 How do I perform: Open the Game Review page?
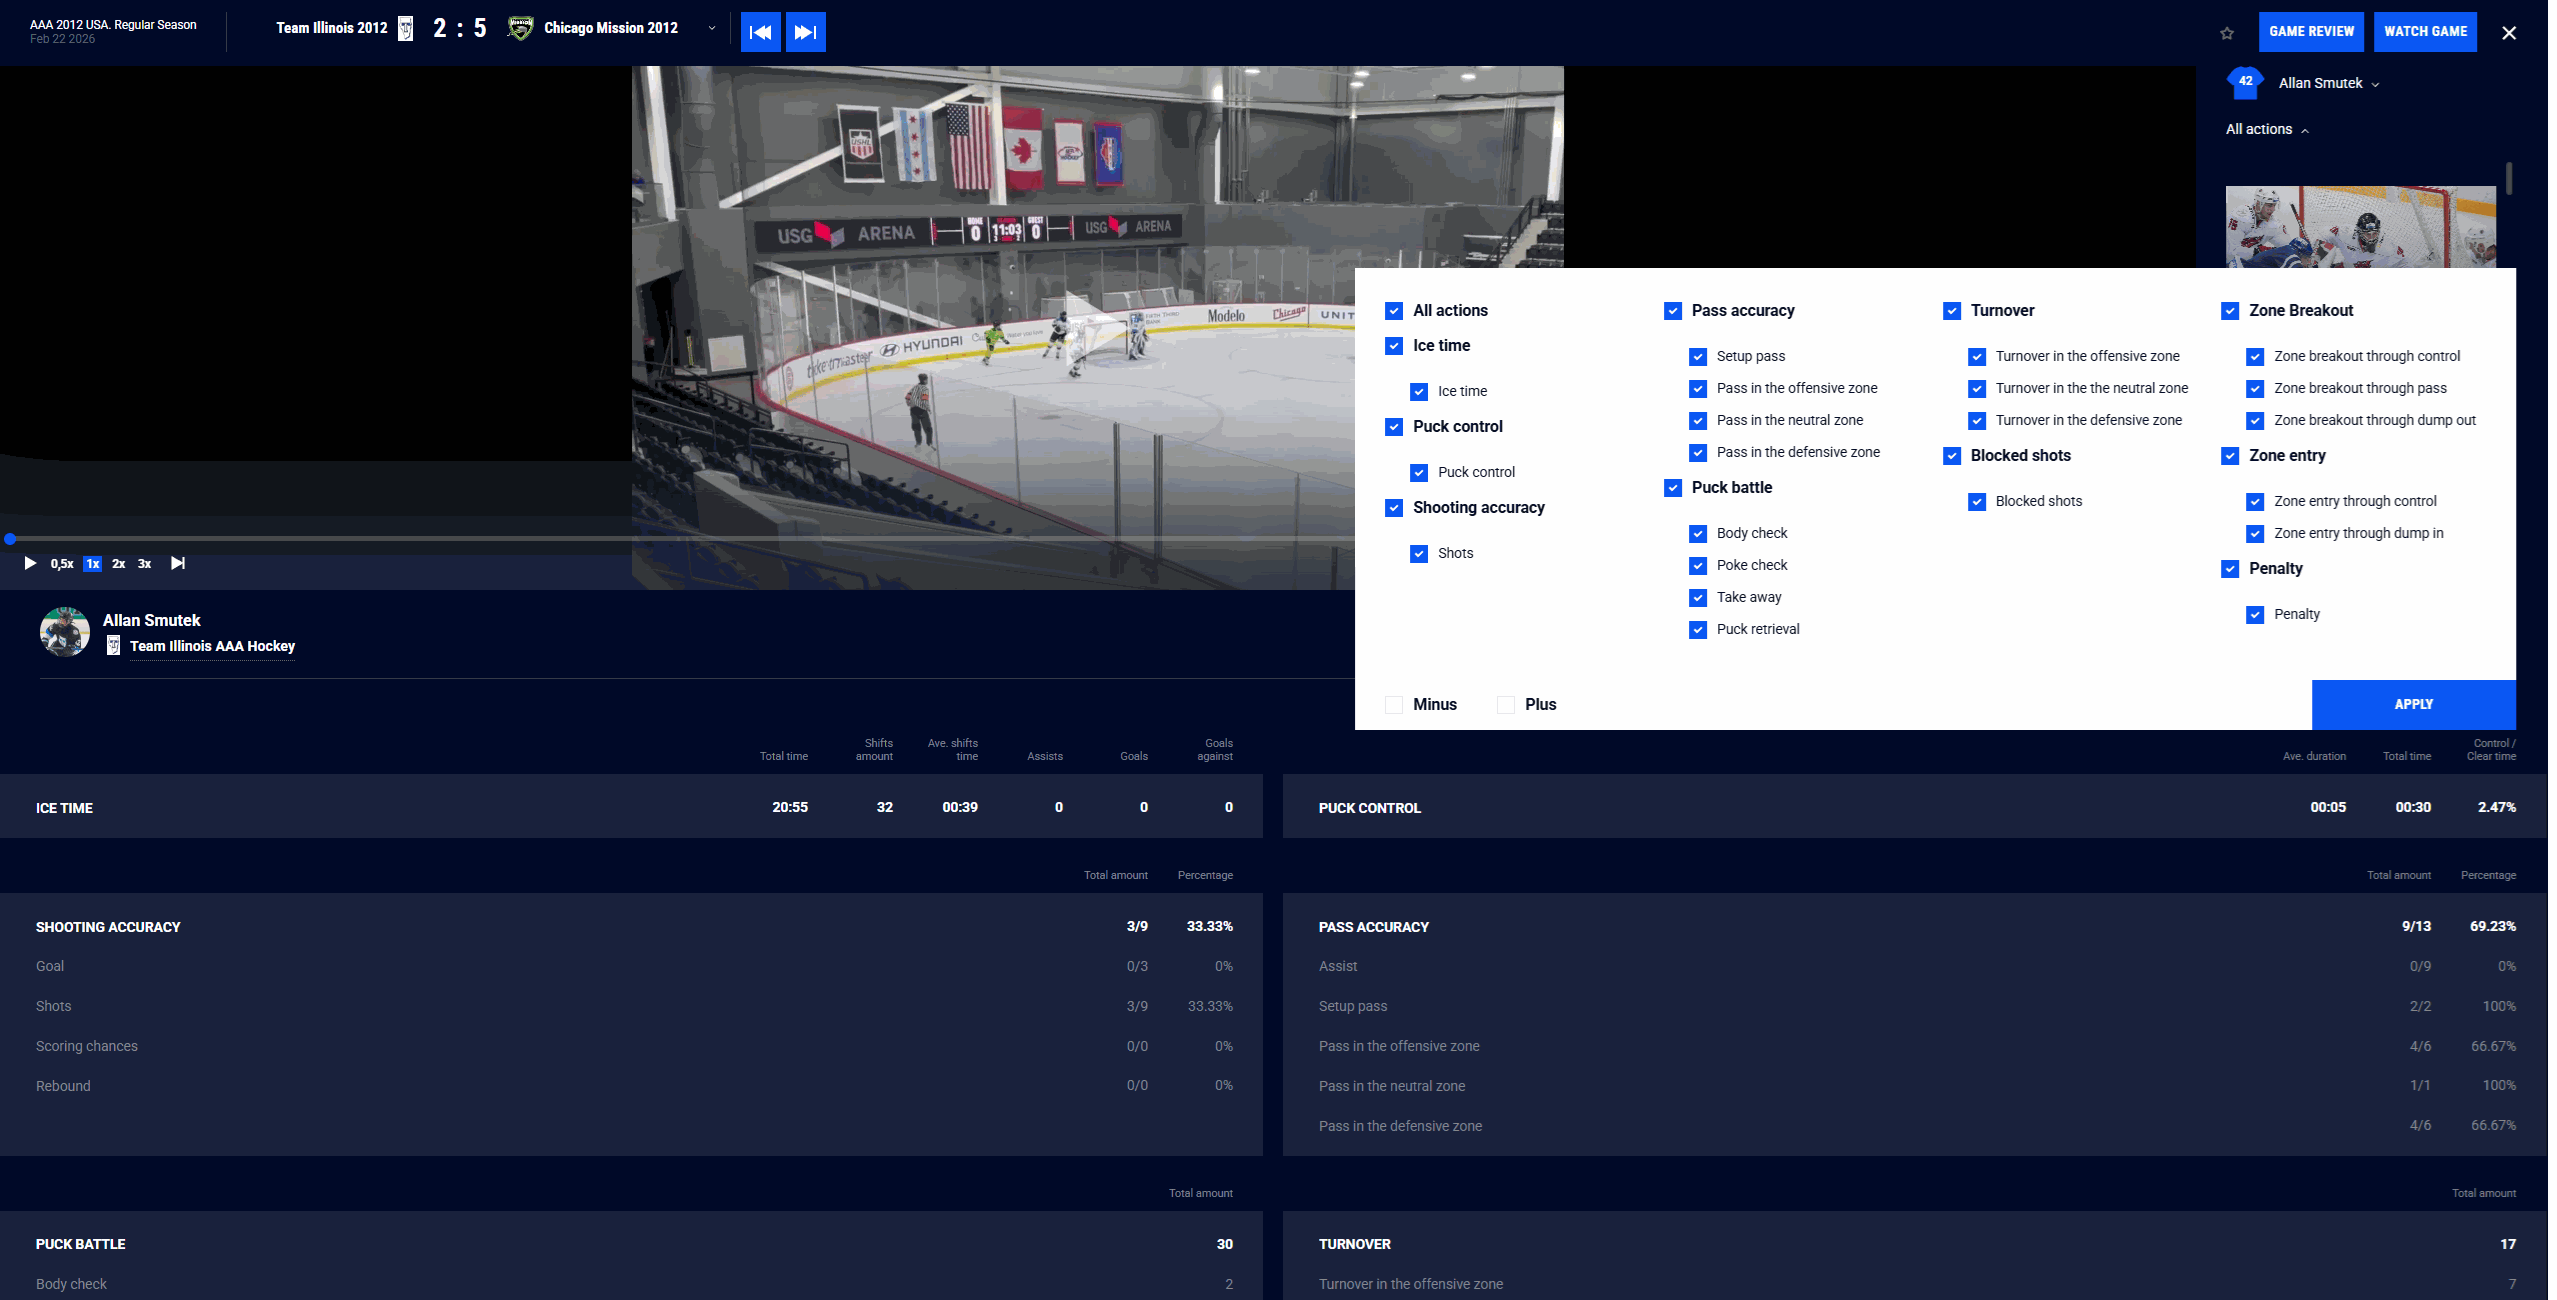[x=2310, y=31]
